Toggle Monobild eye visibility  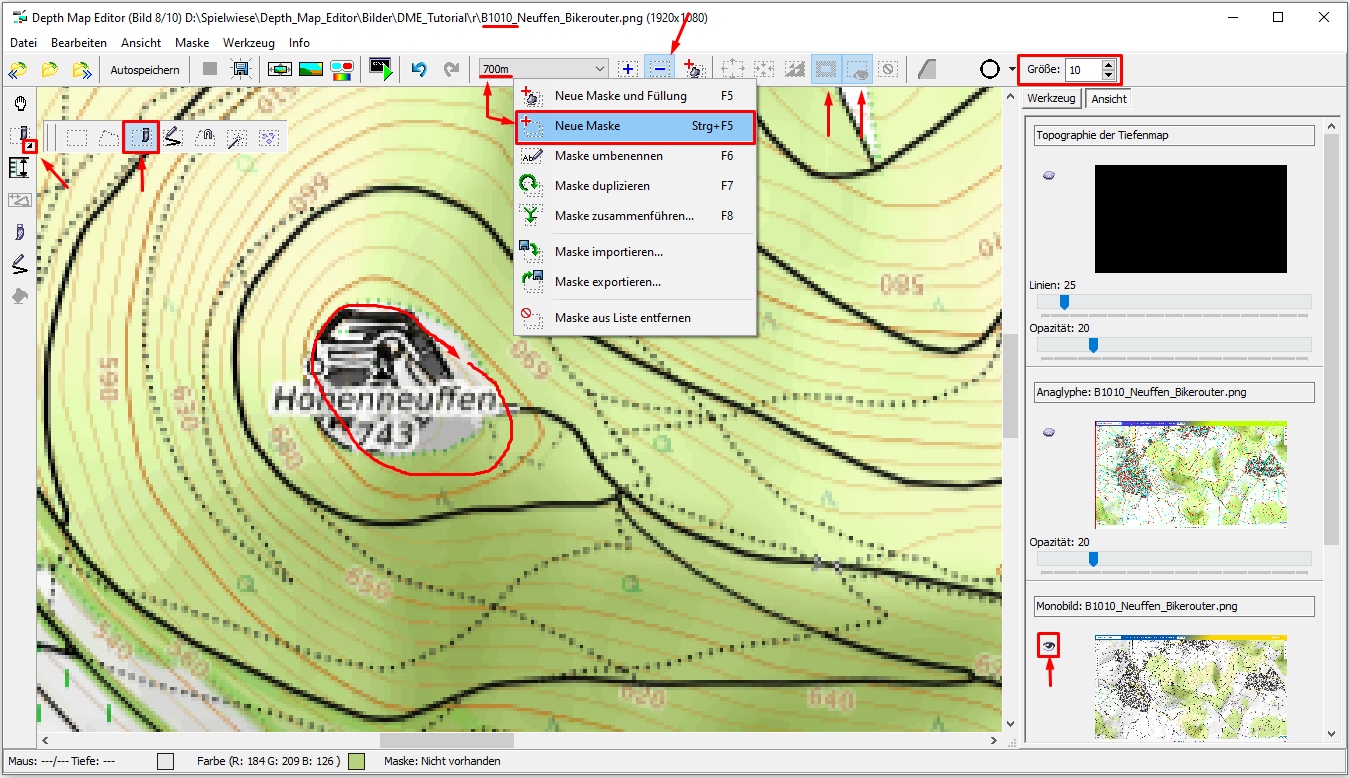pyautogui.click(x=1049, y=646)
